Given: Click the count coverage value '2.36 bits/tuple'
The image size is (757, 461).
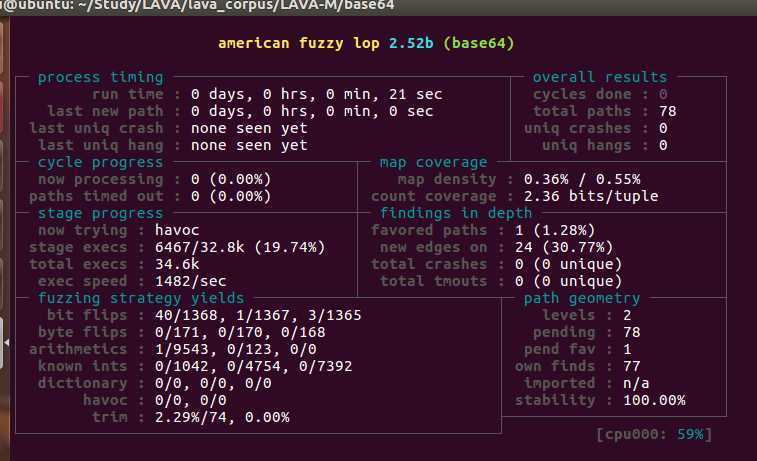Looking at the screenshot, I should click(591, 196).
